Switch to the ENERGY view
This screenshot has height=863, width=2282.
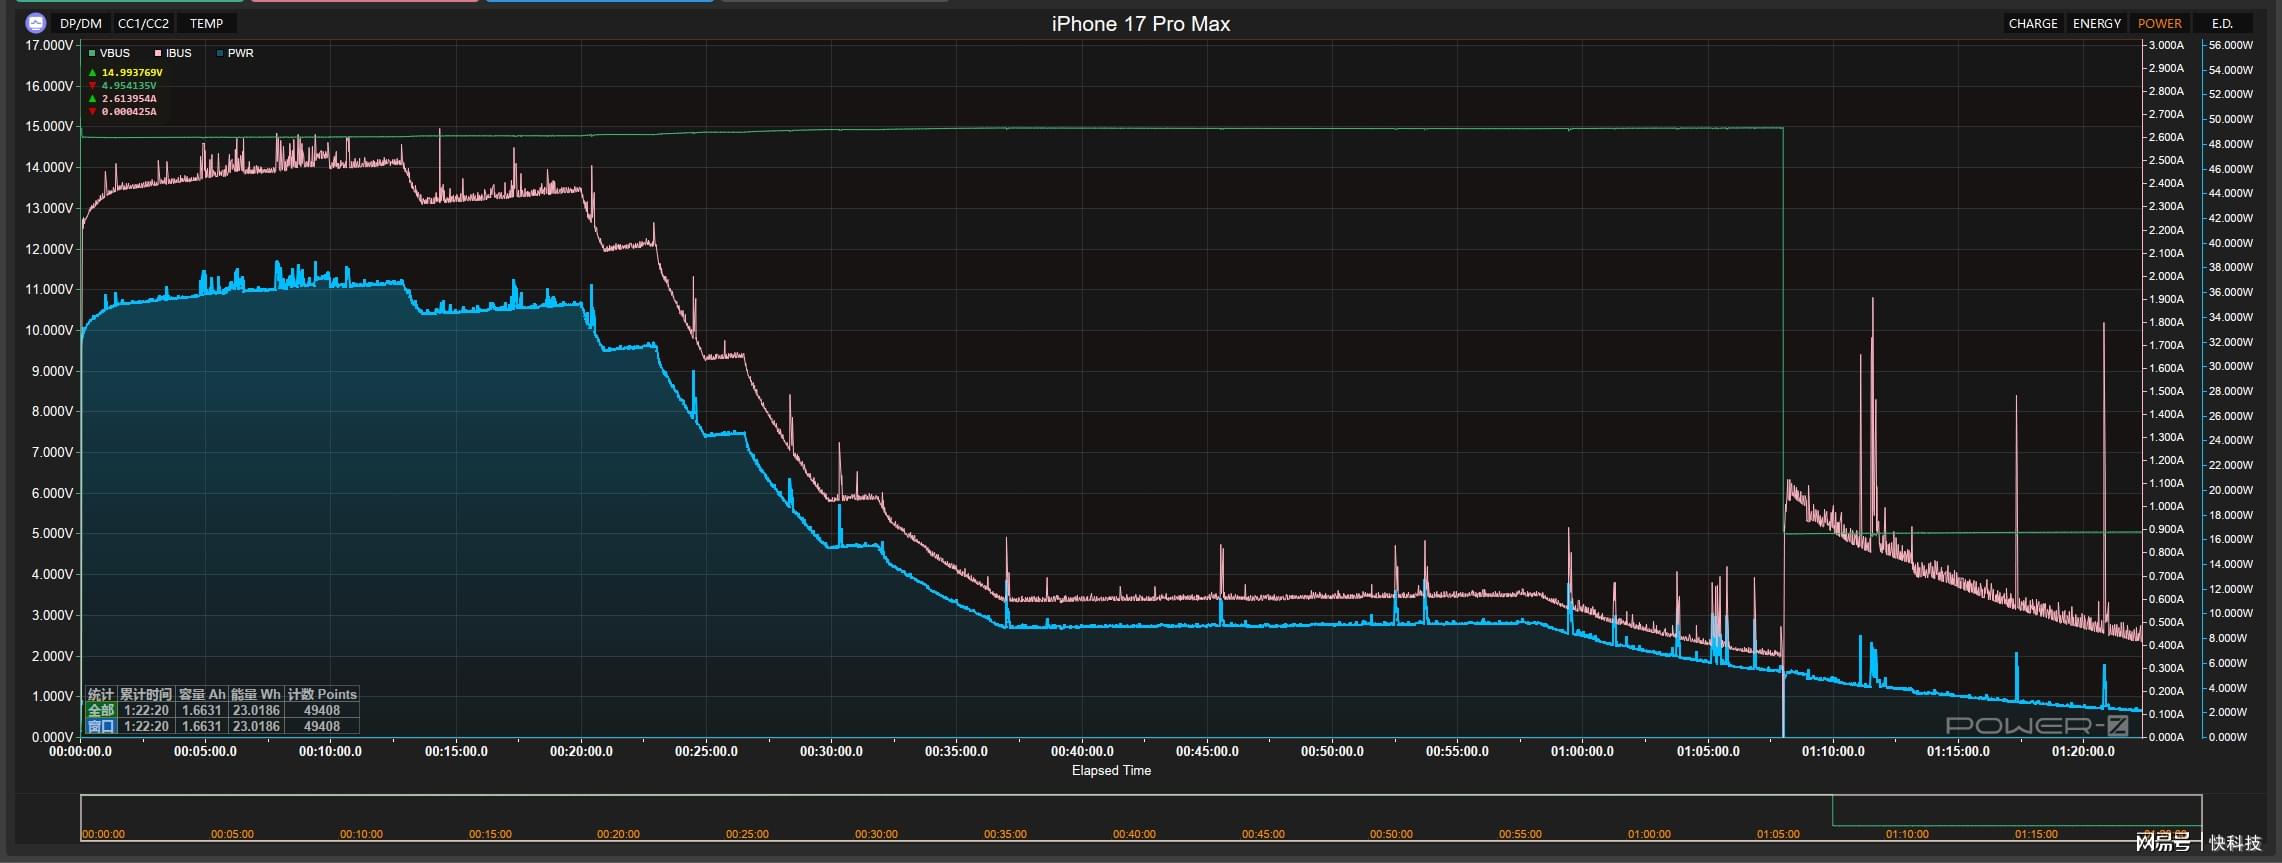(x=2096, y=23)
